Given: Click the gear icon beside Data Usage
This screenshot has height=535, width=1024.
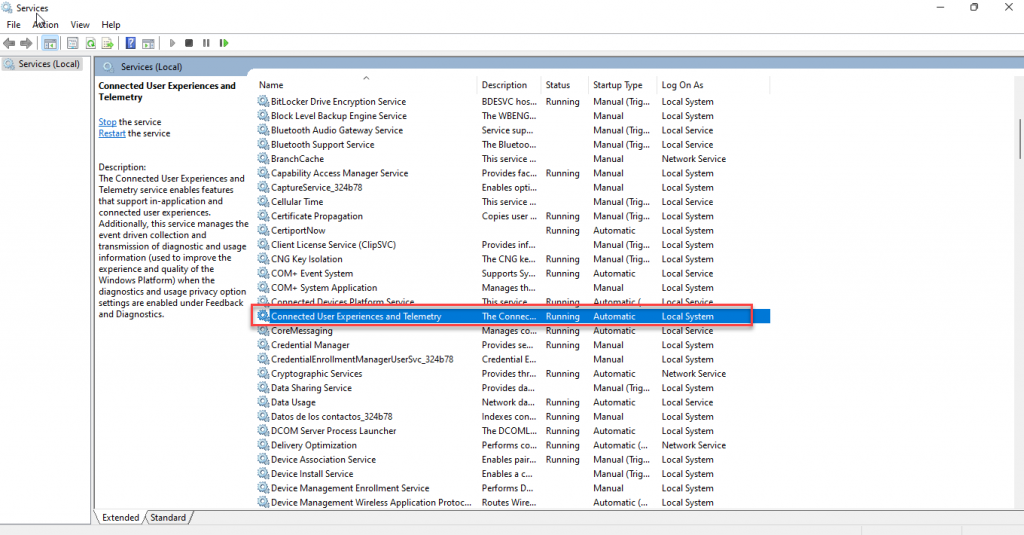Looking at the screenshot, I should tap(263, 402).
